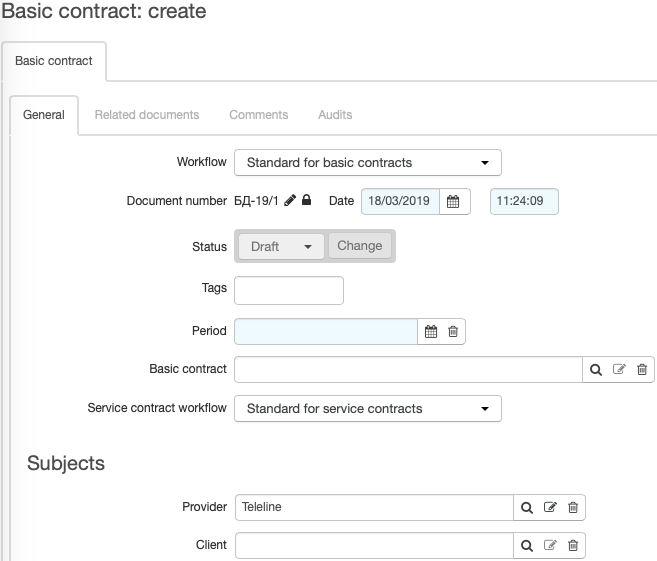Open the Date calendar picker icon
The image size is (657, 561).
[x=453, y=202]
